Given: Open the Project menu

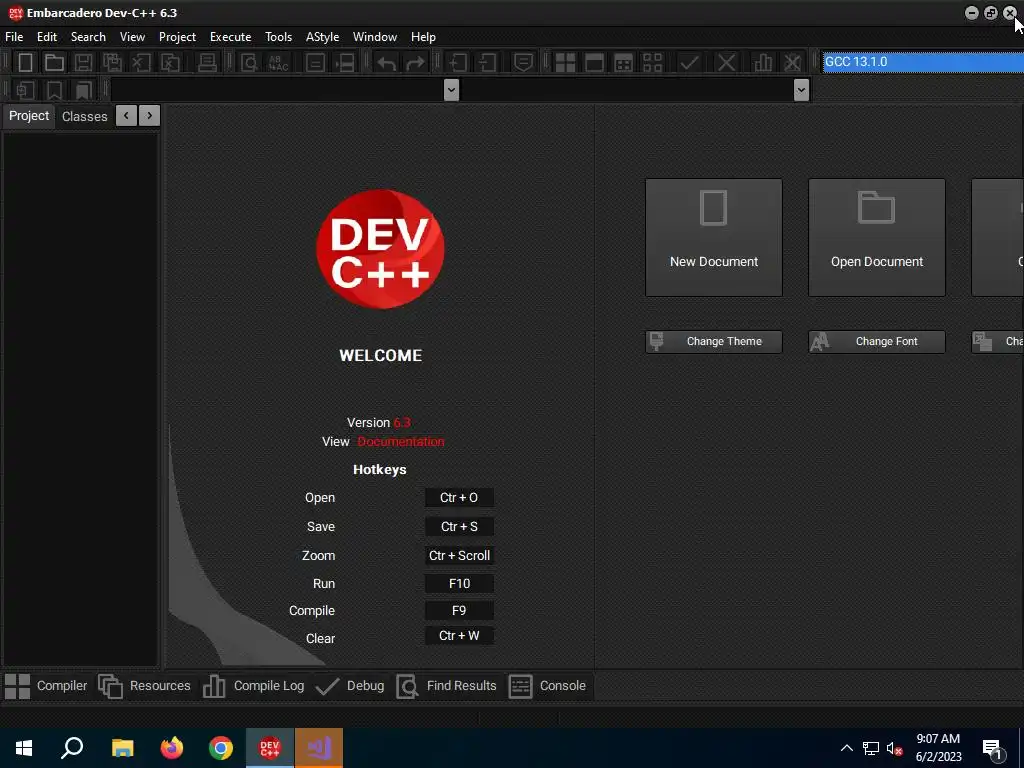Looking at the screenshot, I should [177, 37].
